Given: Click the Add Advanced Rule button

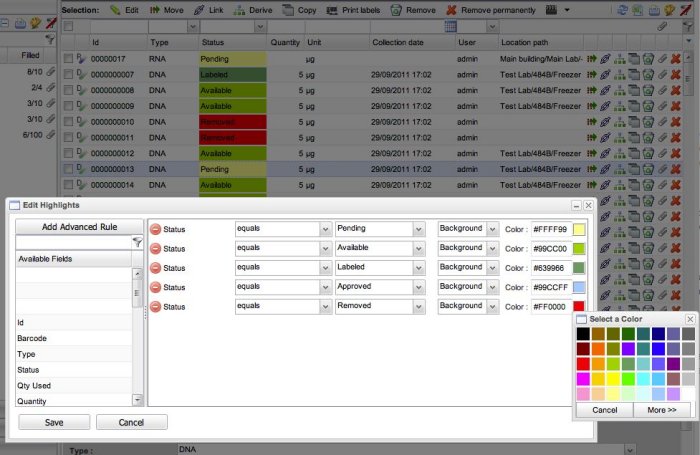Looking at the screenshot, I should coord(80,227).
